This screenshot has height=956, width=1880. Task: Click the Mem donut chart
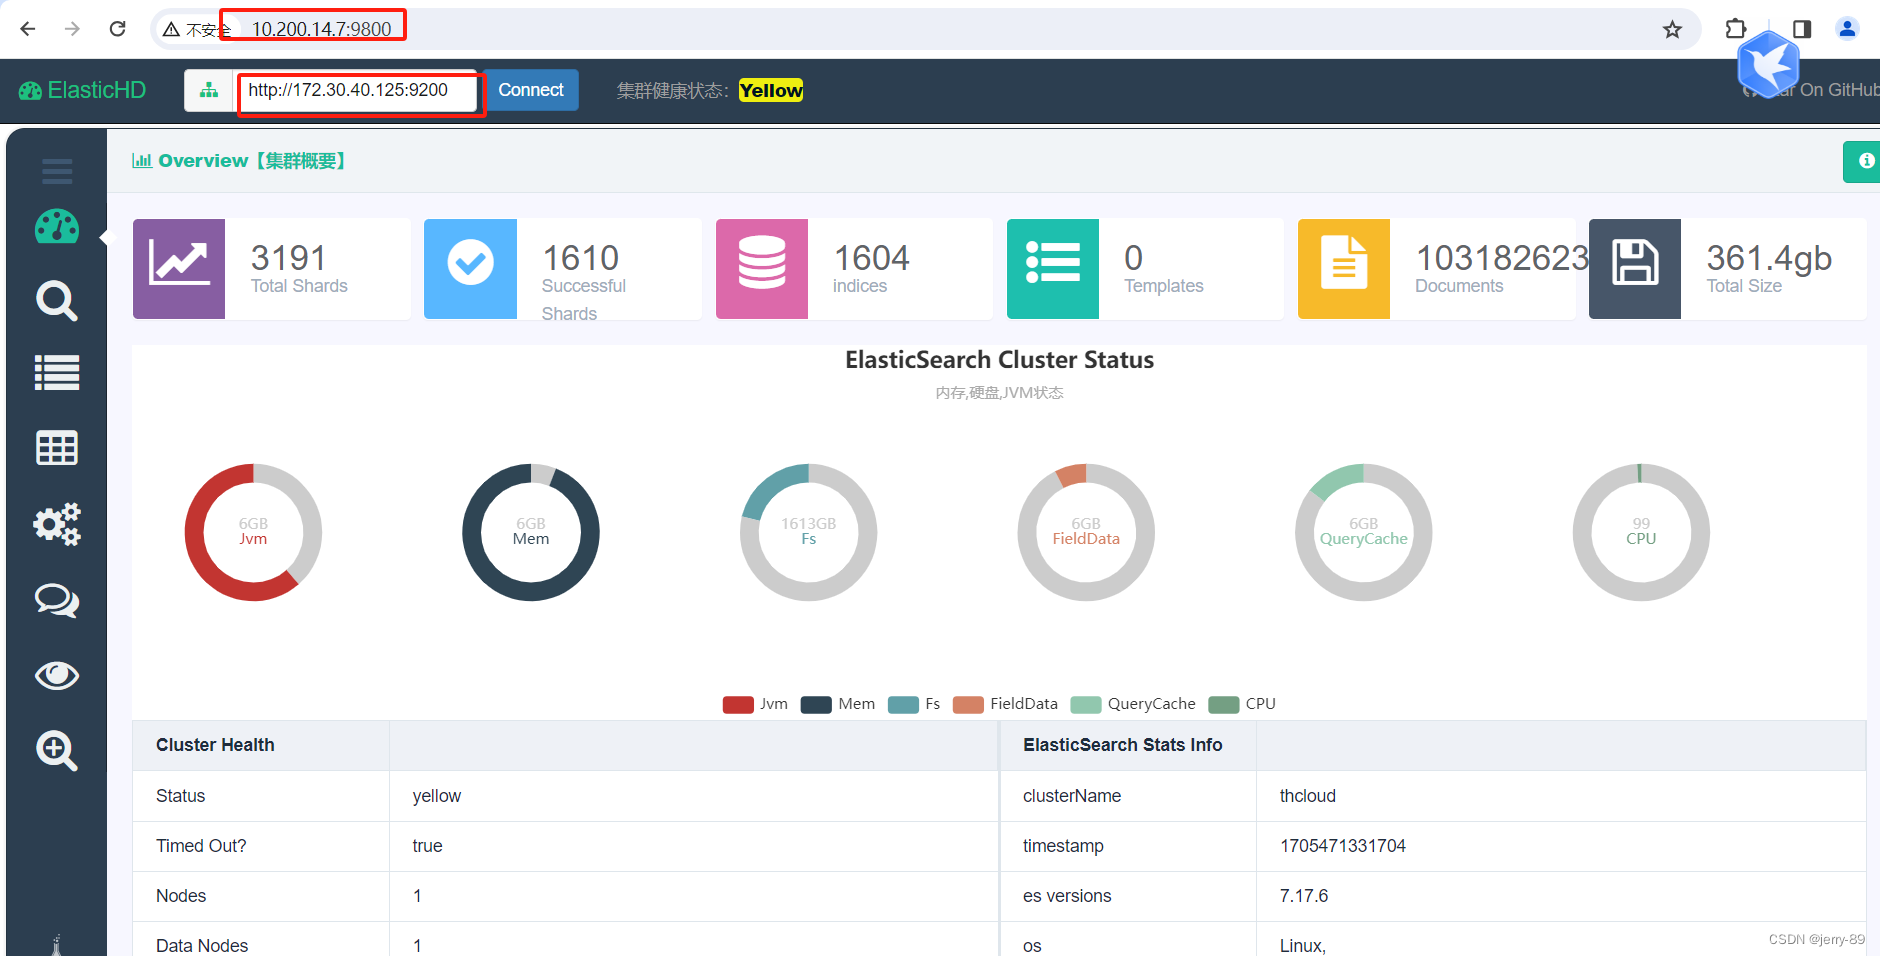[x=531, y=532]
